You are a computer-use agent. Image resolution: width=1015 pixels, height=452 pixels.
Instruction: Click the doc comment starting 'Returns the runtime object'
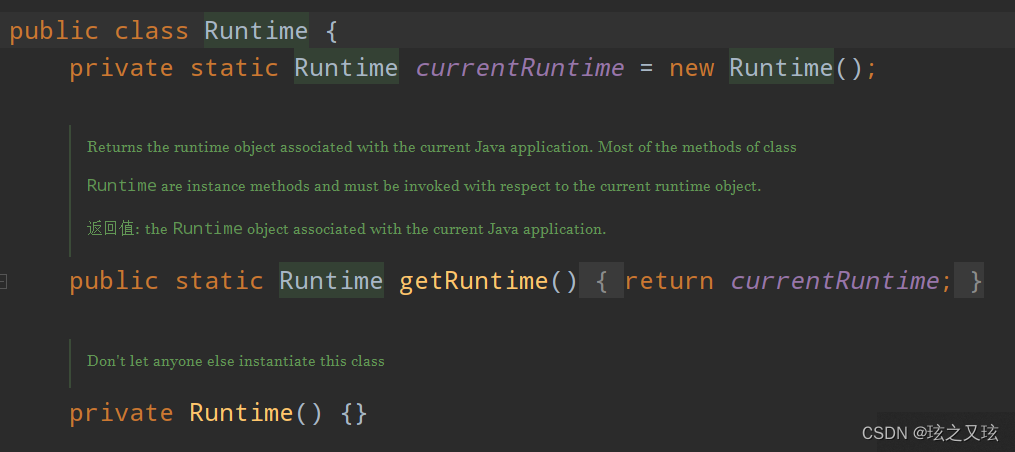pos(441,147)
